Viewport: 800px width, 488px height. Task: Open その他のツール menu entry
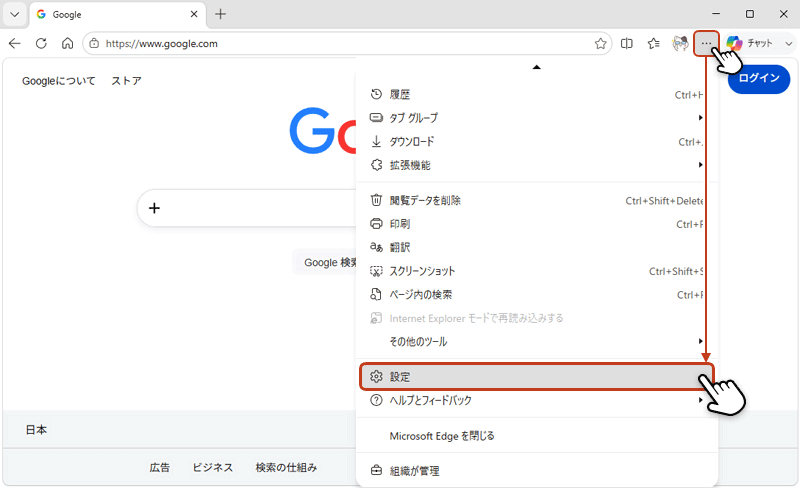(x=537, y=341)
